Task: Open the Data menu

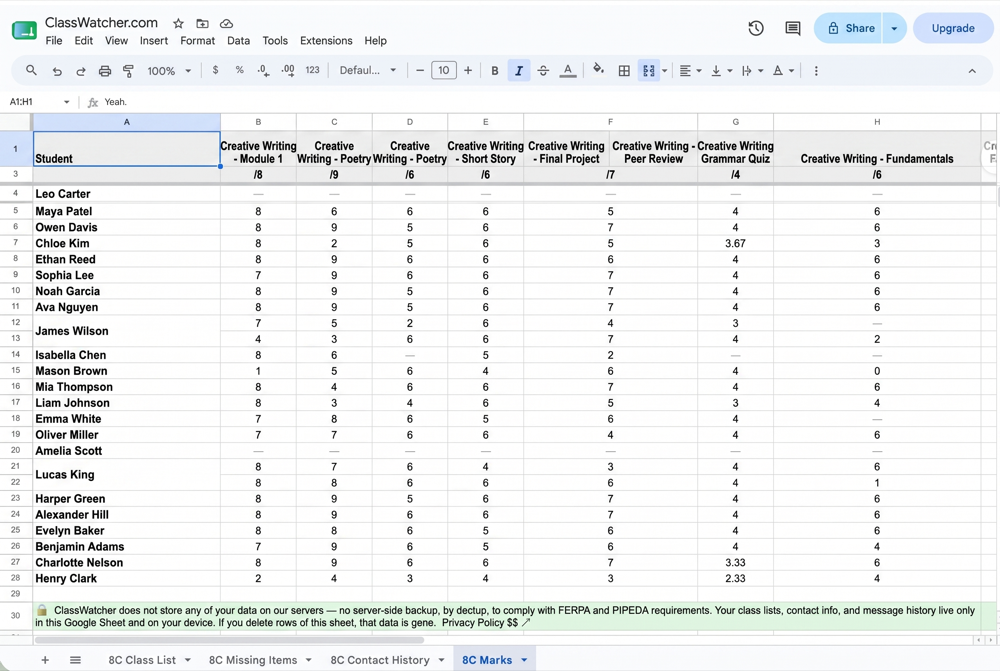Action: (x=239, y=40)
